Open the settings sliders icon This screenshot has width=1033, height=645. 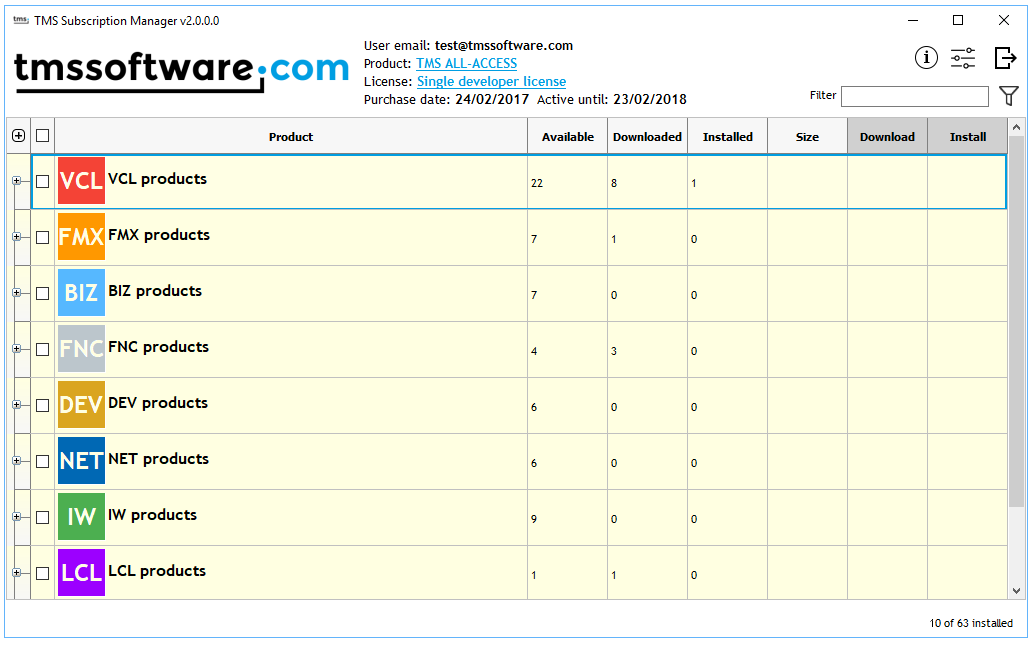[963, 58]
